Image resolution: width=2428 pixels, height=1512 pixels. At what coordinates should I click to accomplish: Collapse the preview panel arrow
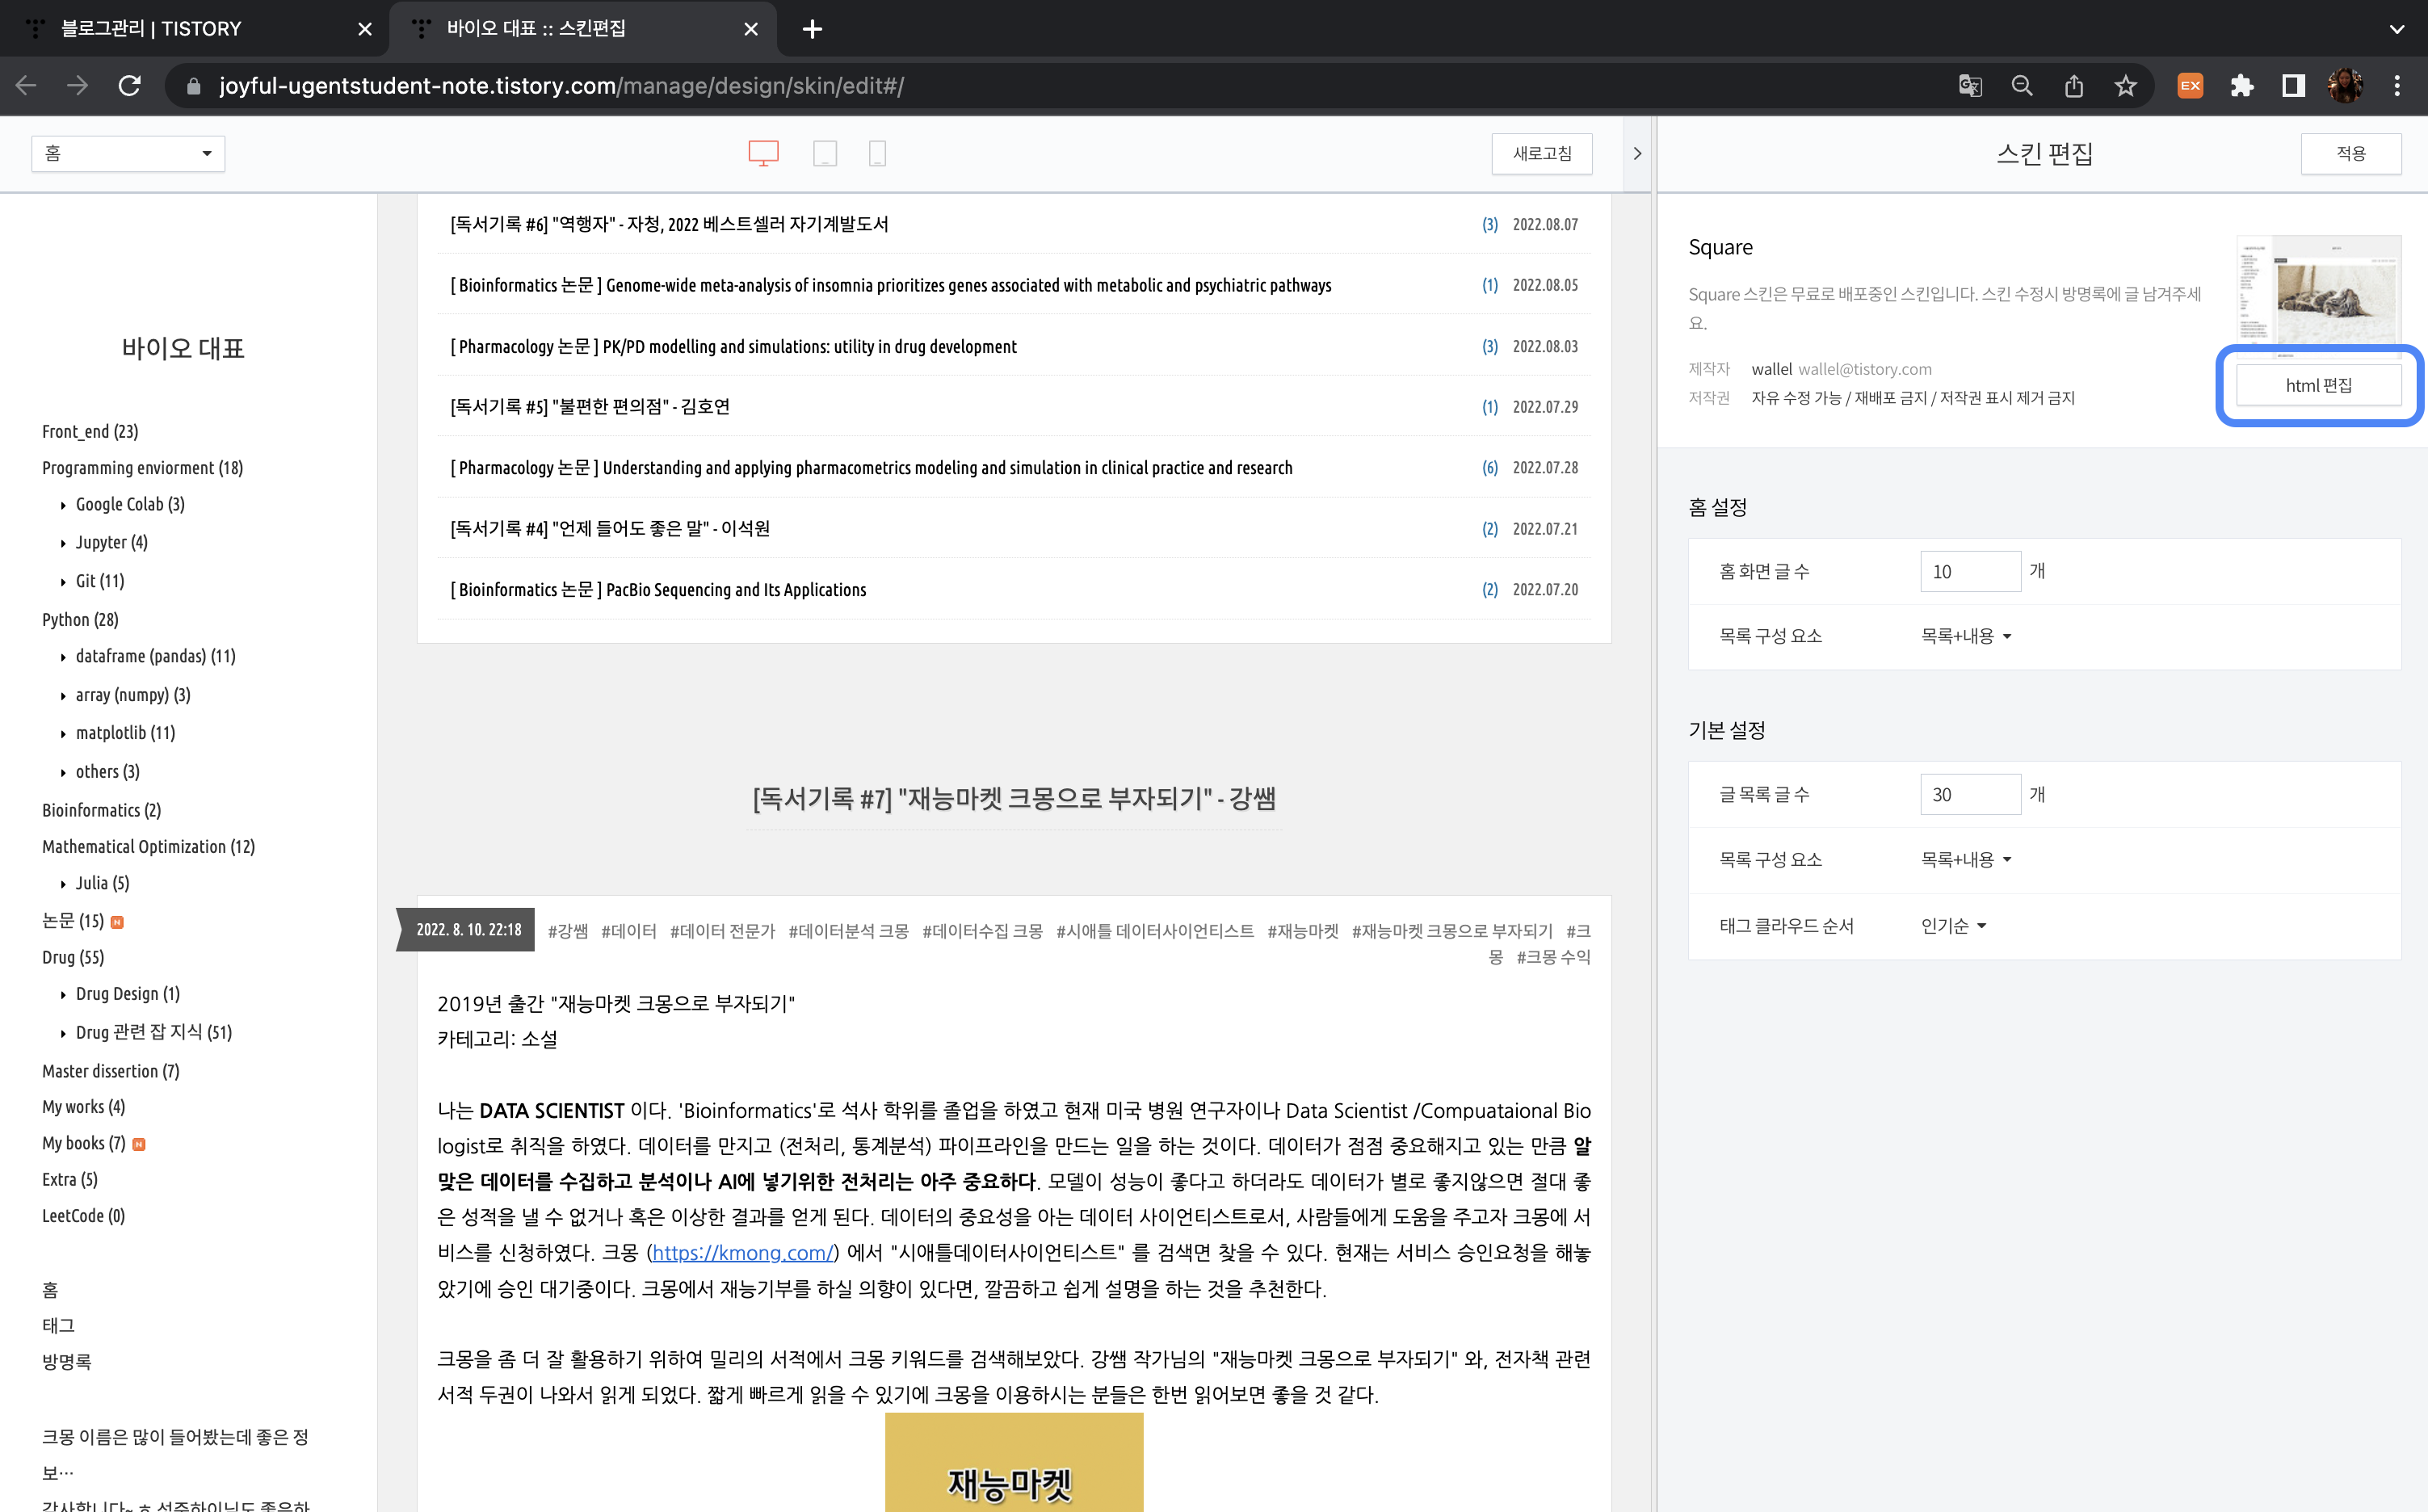pyautogui.click(x=1637, y=153)
